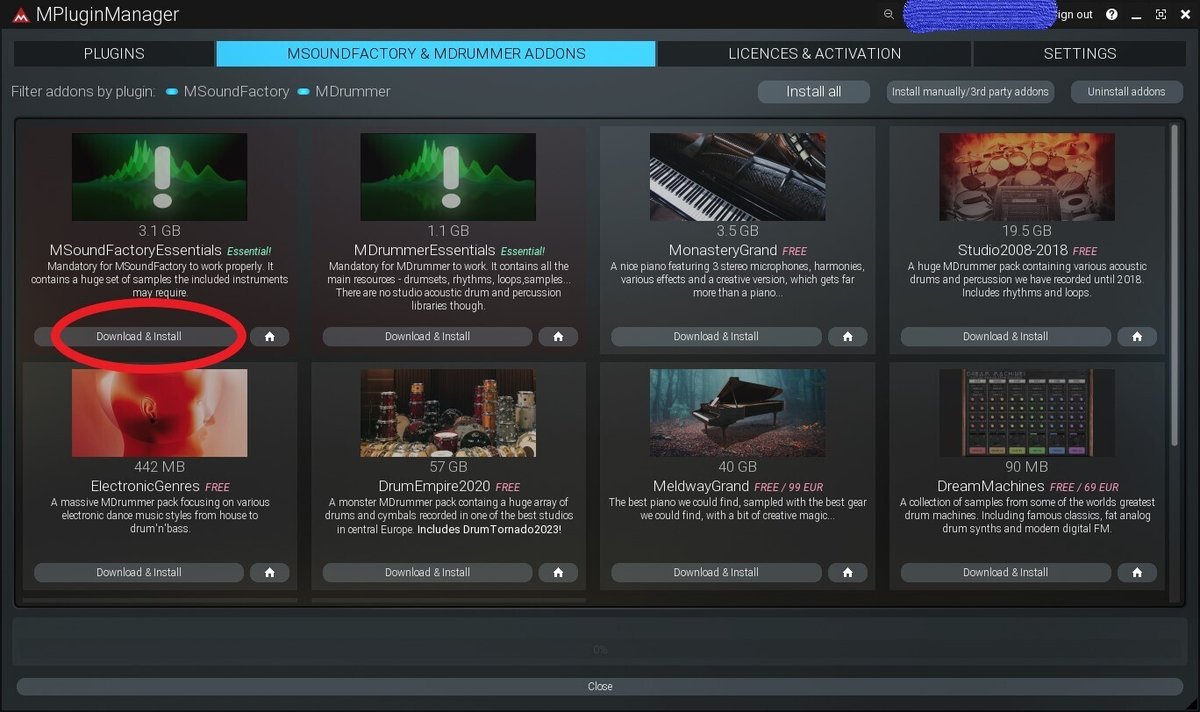This screenshot has width=1200, height=712.
Task: Click the DrumEmpire2020 title text
Action: (x=435, y=486)
